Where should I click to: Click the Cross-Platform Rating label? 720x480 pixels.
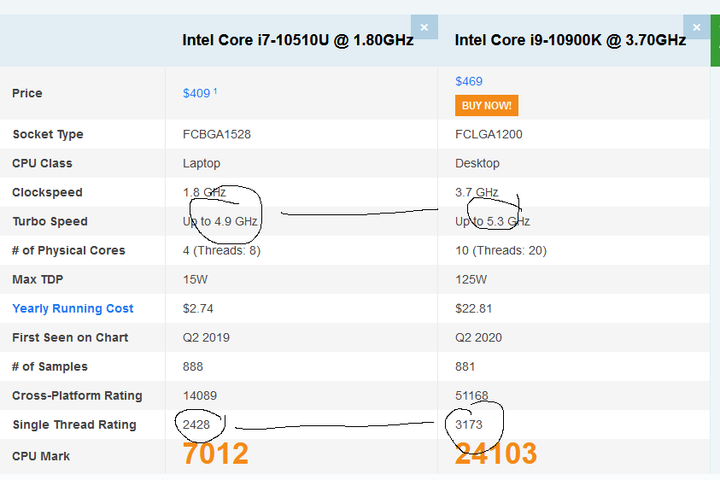[77, 395]
